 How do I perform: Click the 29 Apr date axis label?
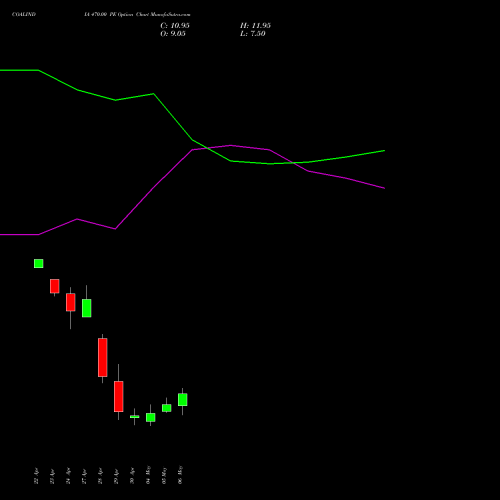pos(116,476)
